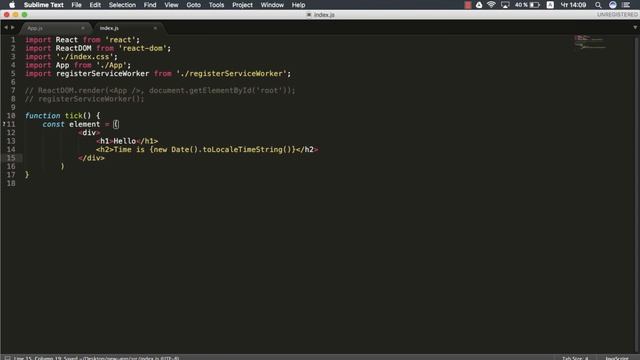The height and width of the screenshot is (360, 640).
Task: Open the Tab Size selector in status bar
Action: [x=575, y=358]
